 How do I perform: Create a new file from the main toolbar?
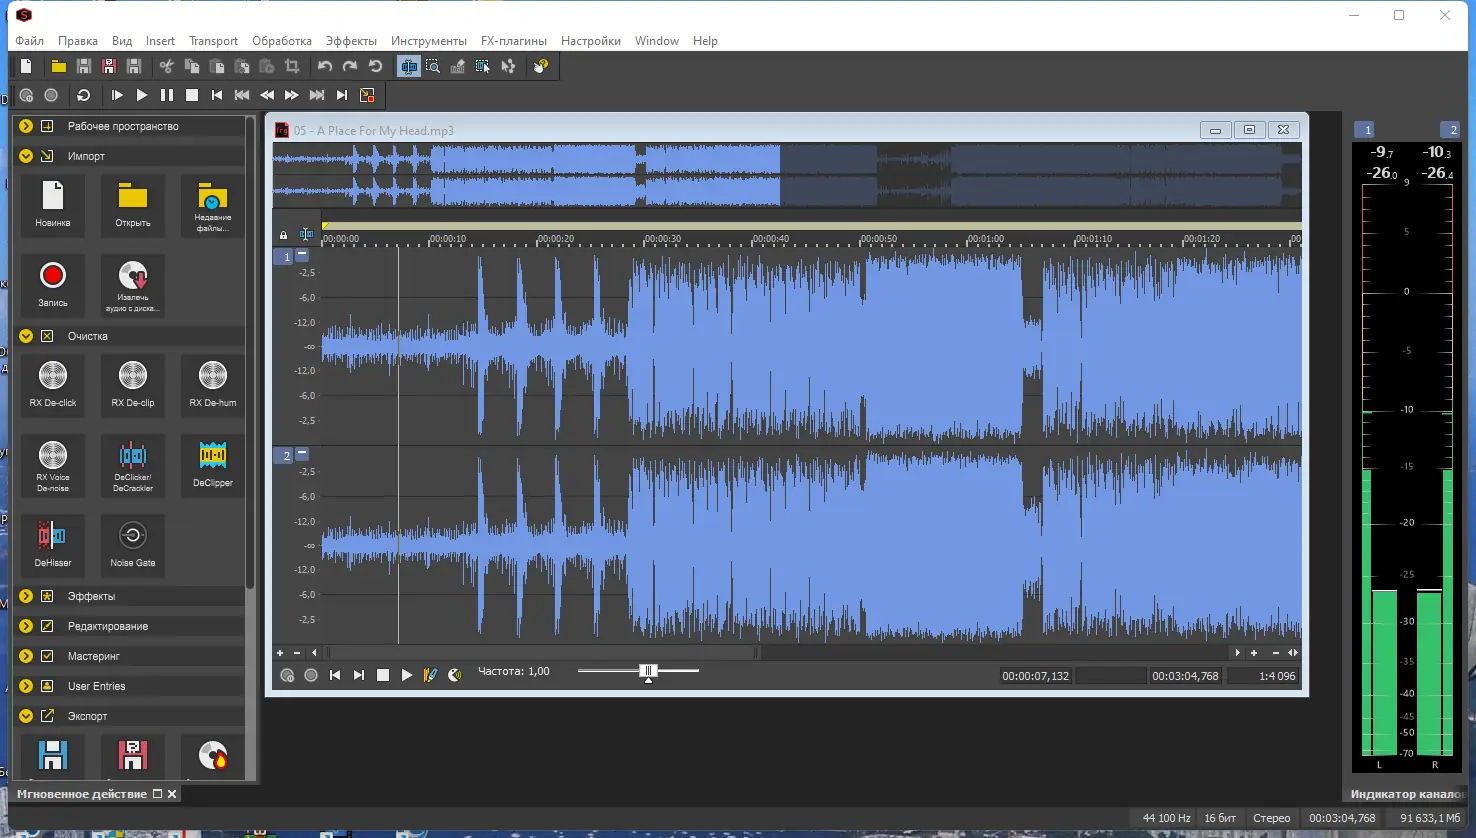27,66
